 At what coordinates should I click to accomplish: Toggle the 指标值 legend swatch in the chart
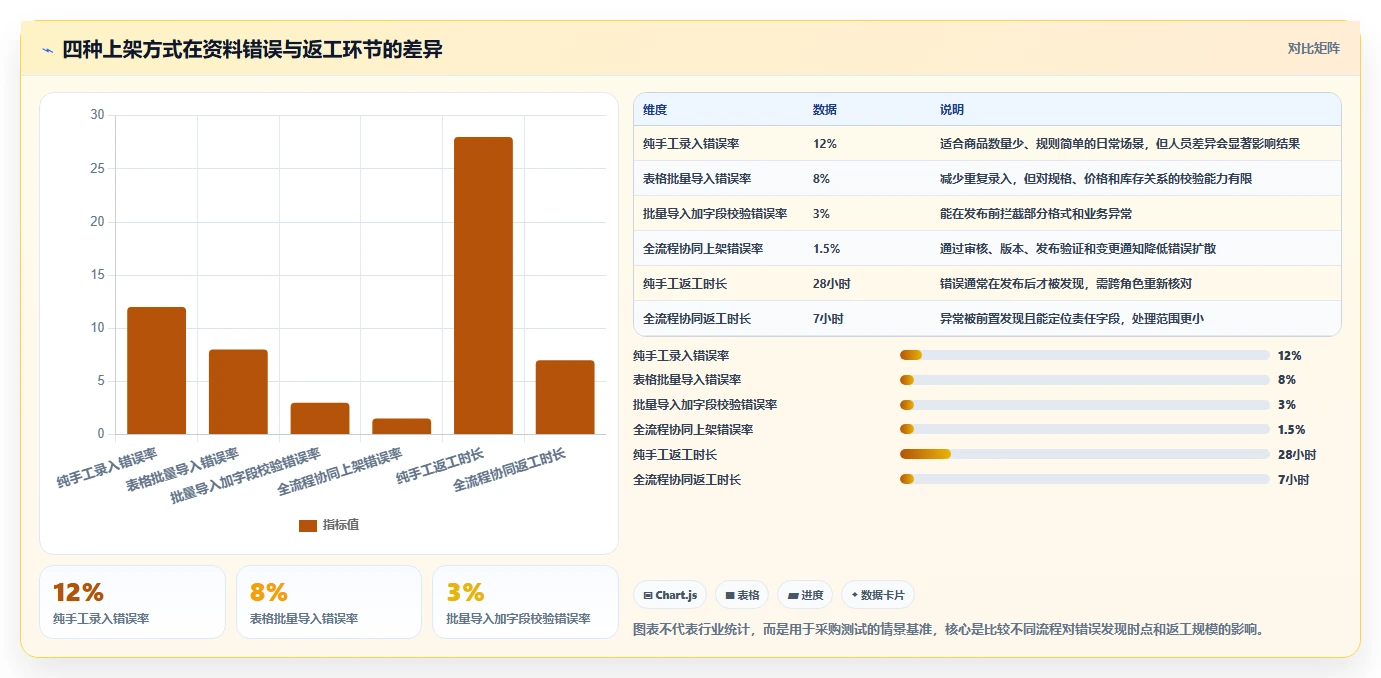[308, 526]
